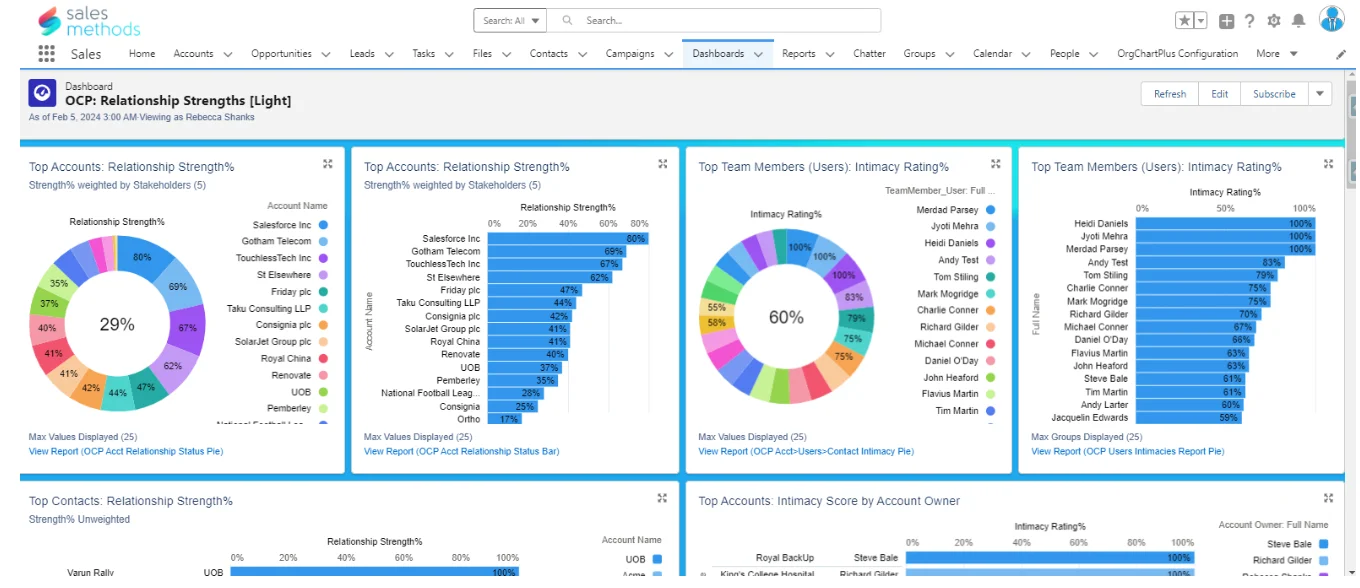Click the pencil icon to edit navigation
The width and height of the screenshot is (1360, 588).
point(1341,54)
